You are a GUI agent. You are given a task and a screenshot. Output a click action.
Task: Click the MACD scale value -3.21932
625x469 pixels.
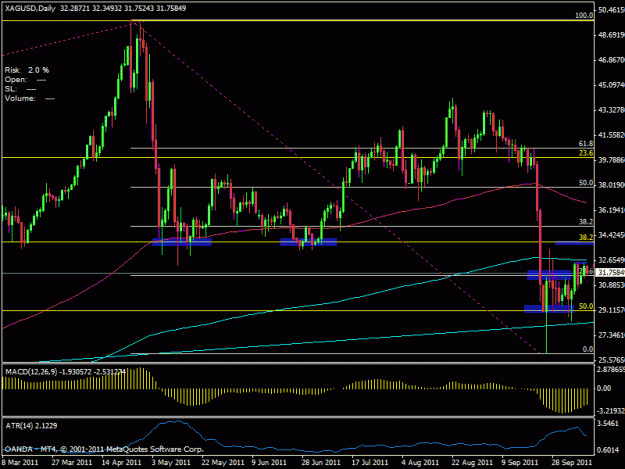coord(611,411)
